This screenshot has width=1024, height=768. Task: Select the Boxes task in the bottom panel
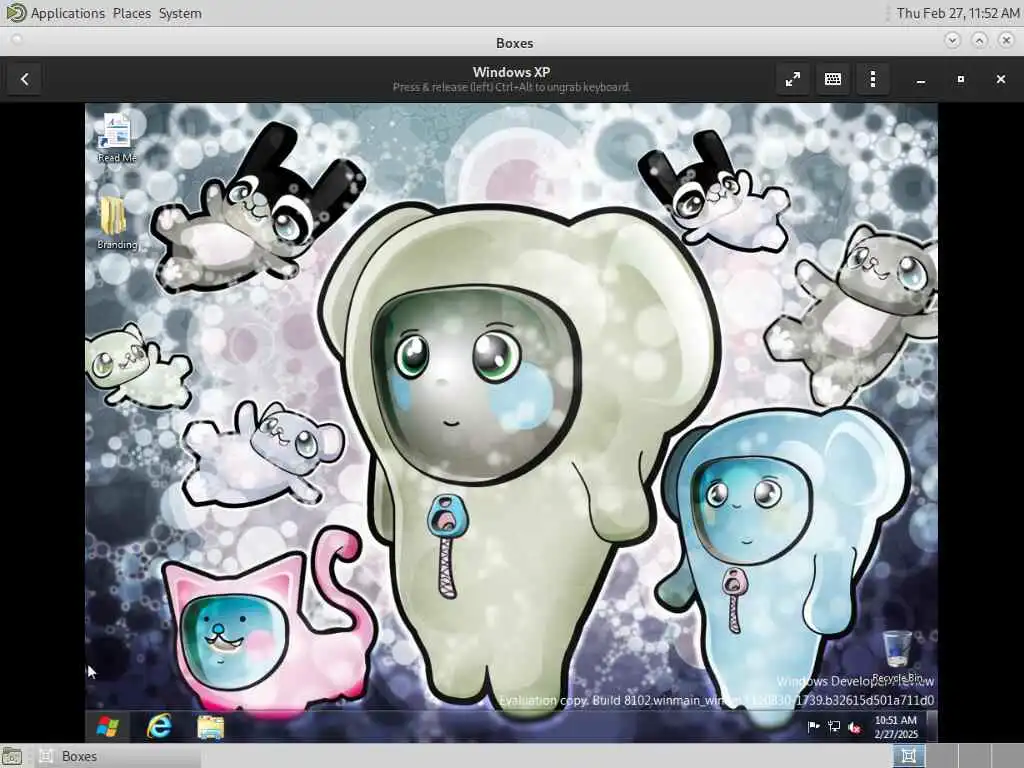coord(118,756)
